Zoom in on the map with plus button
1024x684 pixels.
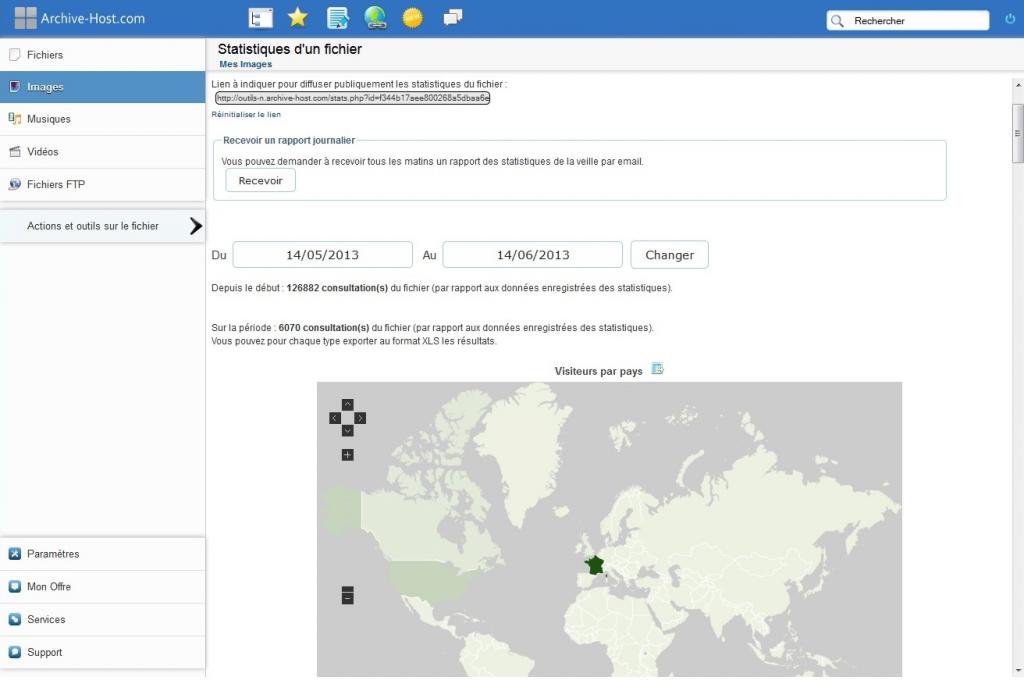(347, 455)
